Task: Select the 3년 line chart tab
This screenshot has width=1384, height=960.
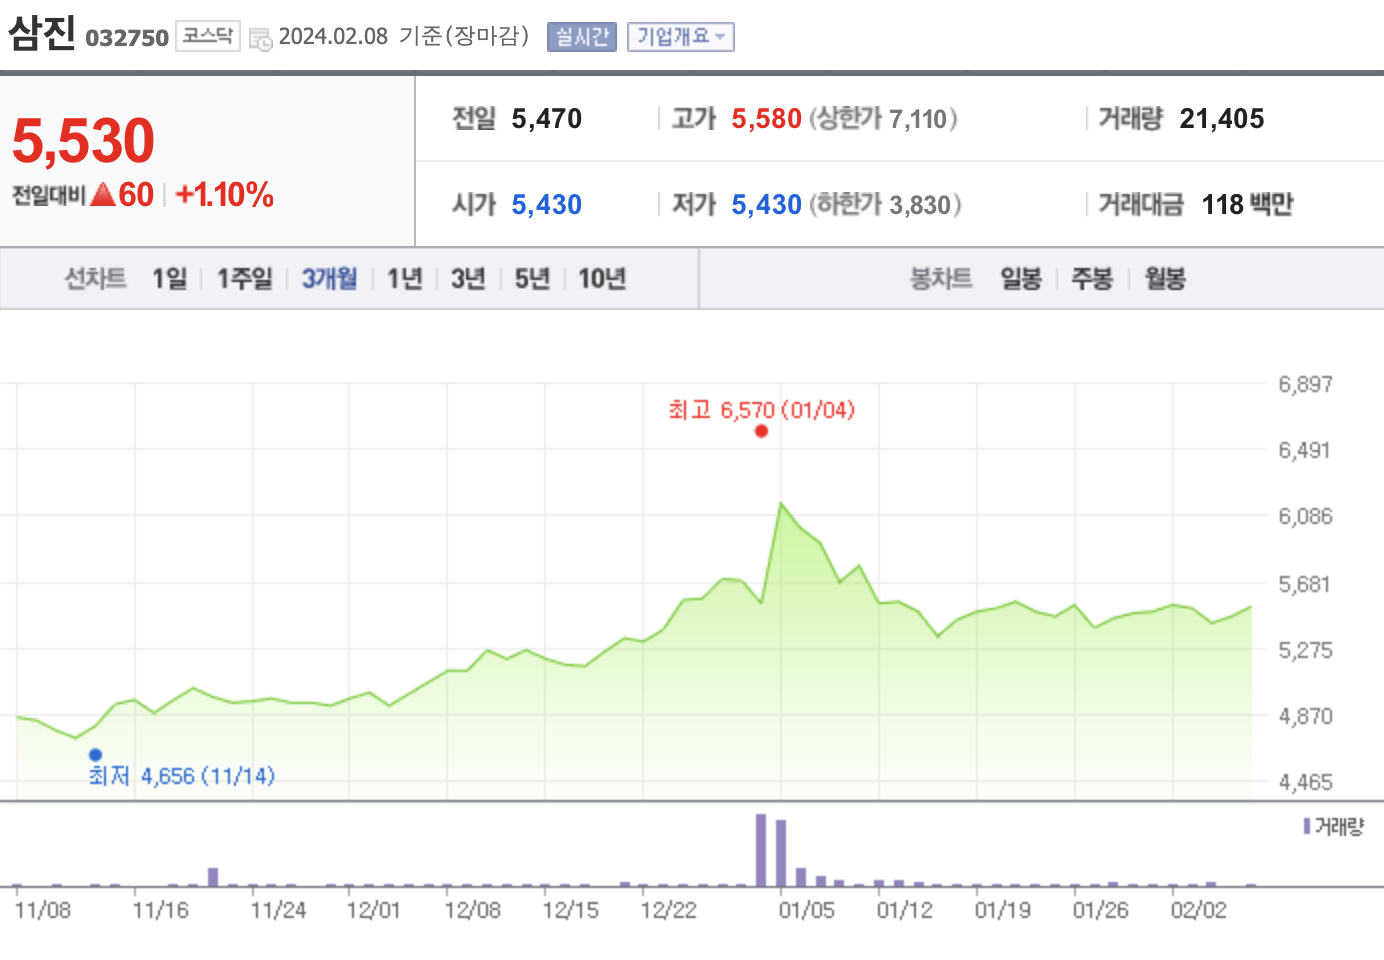Action: (468, 278)
